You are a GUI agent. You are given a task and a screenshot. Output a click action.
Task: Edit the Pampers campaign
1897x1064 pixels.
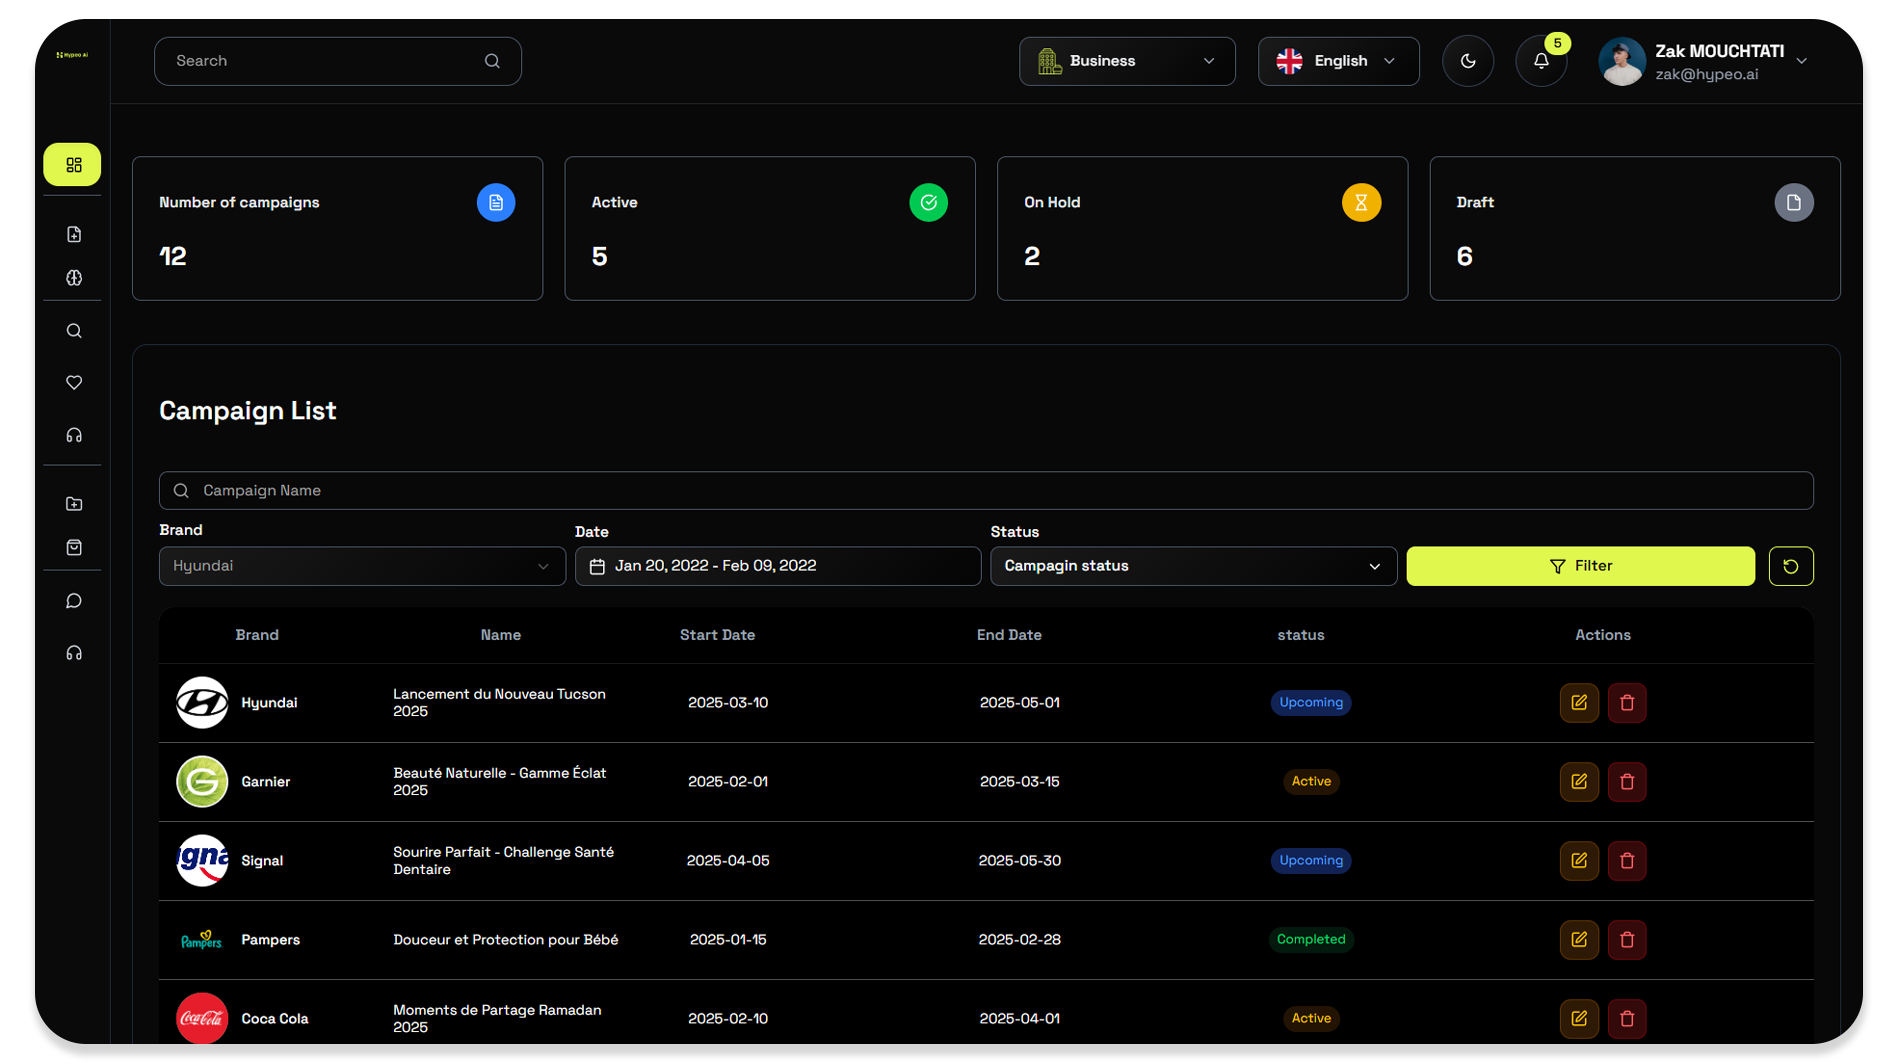pyautogui.click(x=1579, y=940)
